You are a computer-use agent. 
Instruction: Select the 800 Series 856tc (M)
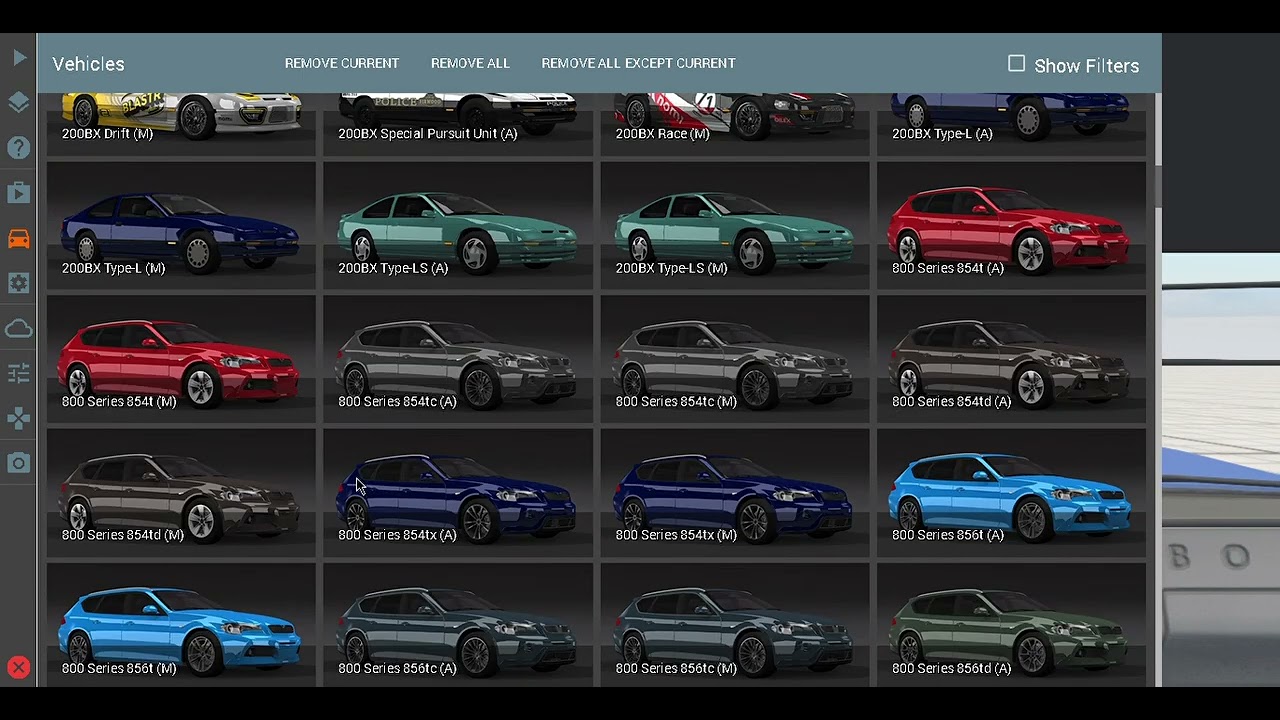pyautogui.click(x=735, y=625)
